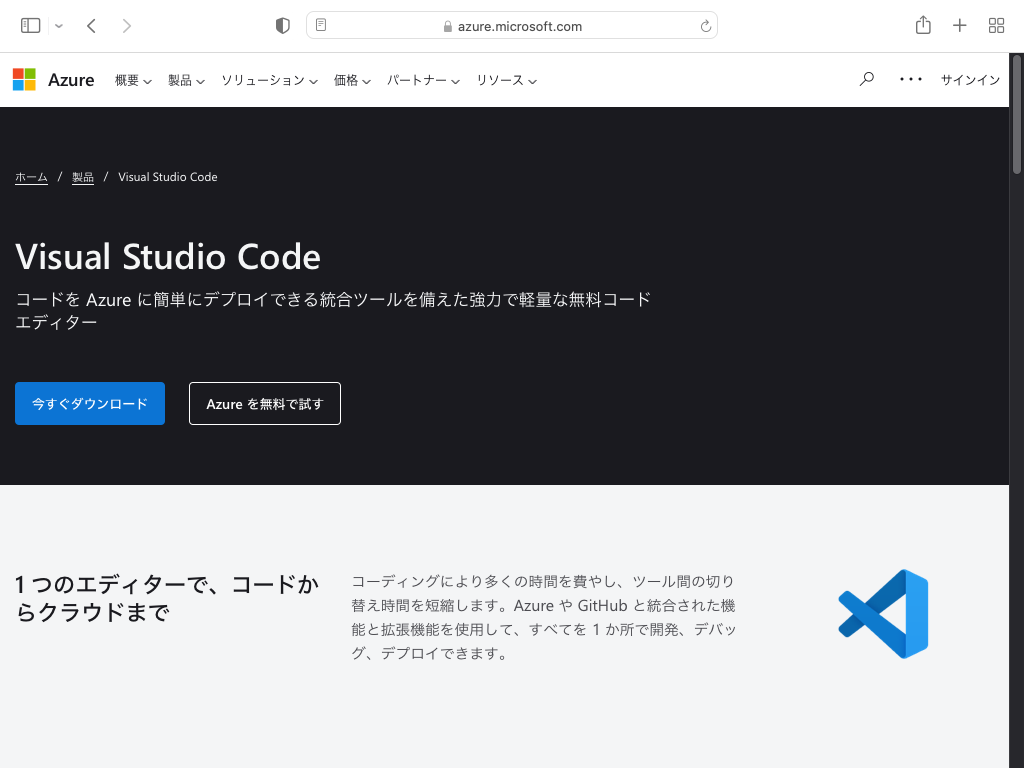The image size is (1024, 768).
Task: Open site search with the magnifier icon
Action: (x=867, y=79)
